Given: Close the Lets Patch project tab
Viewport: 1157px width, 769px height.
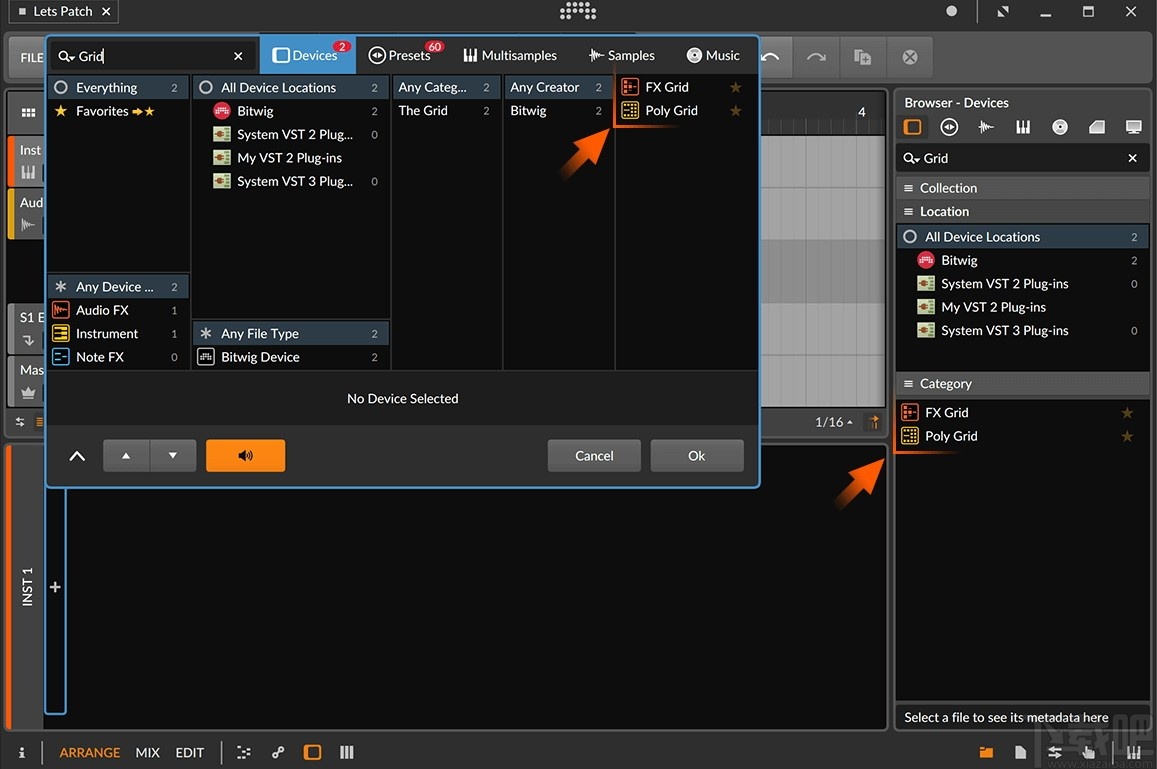Looking at the screenshot, I should coord(106,11).
